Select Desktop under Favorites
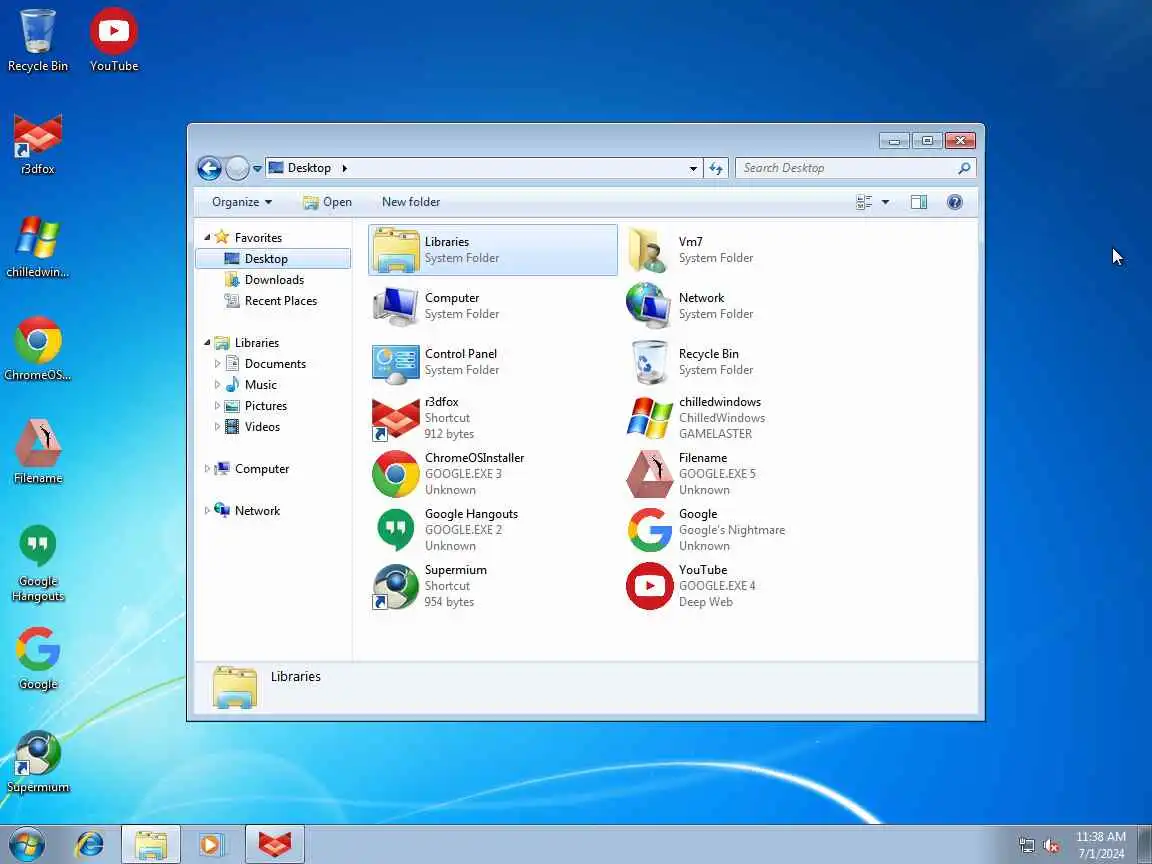The width and height of the screenshot is (1152, 864). pos(273,259)
